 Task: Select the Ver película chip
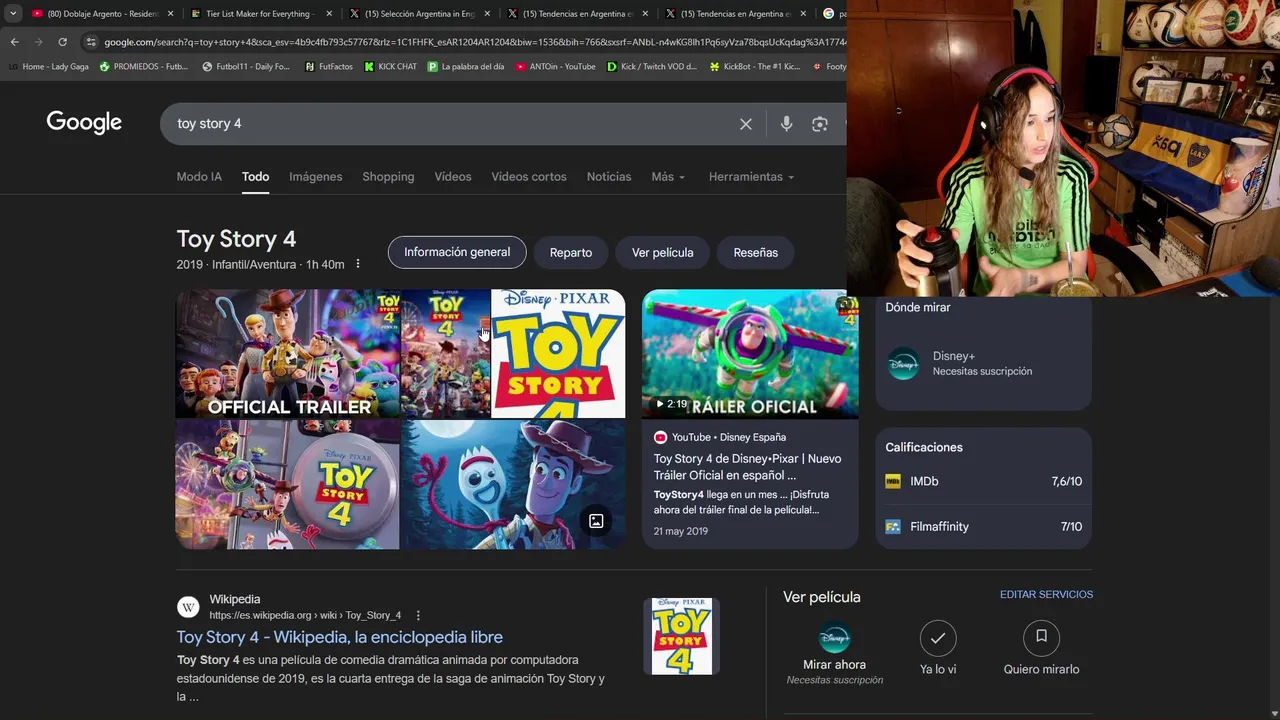(x=662, y=253)
